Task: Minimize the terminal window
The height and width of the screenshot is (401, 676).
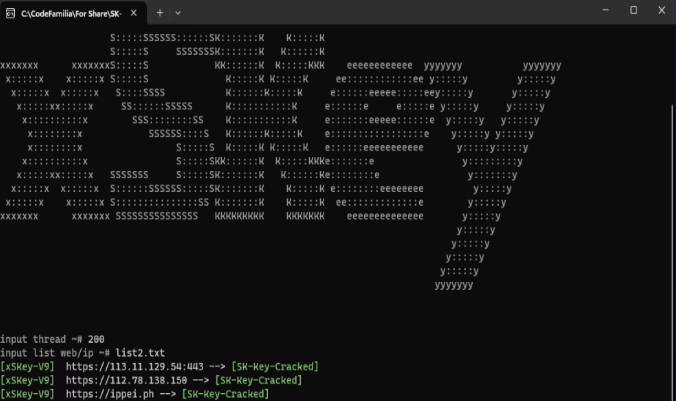Action: (606, 10)
